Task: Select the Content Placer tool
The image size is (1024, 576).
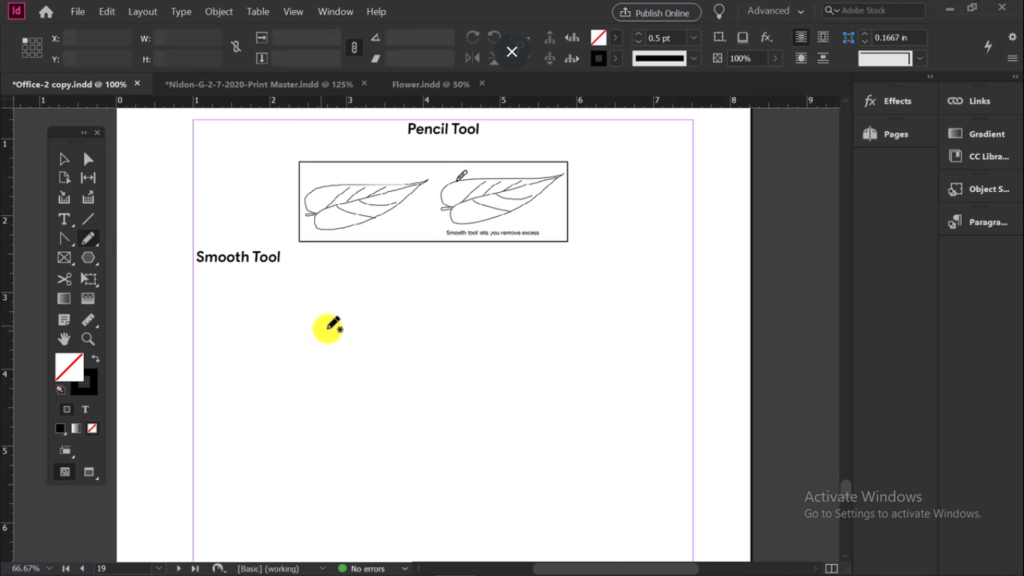Action: (88, 197)
